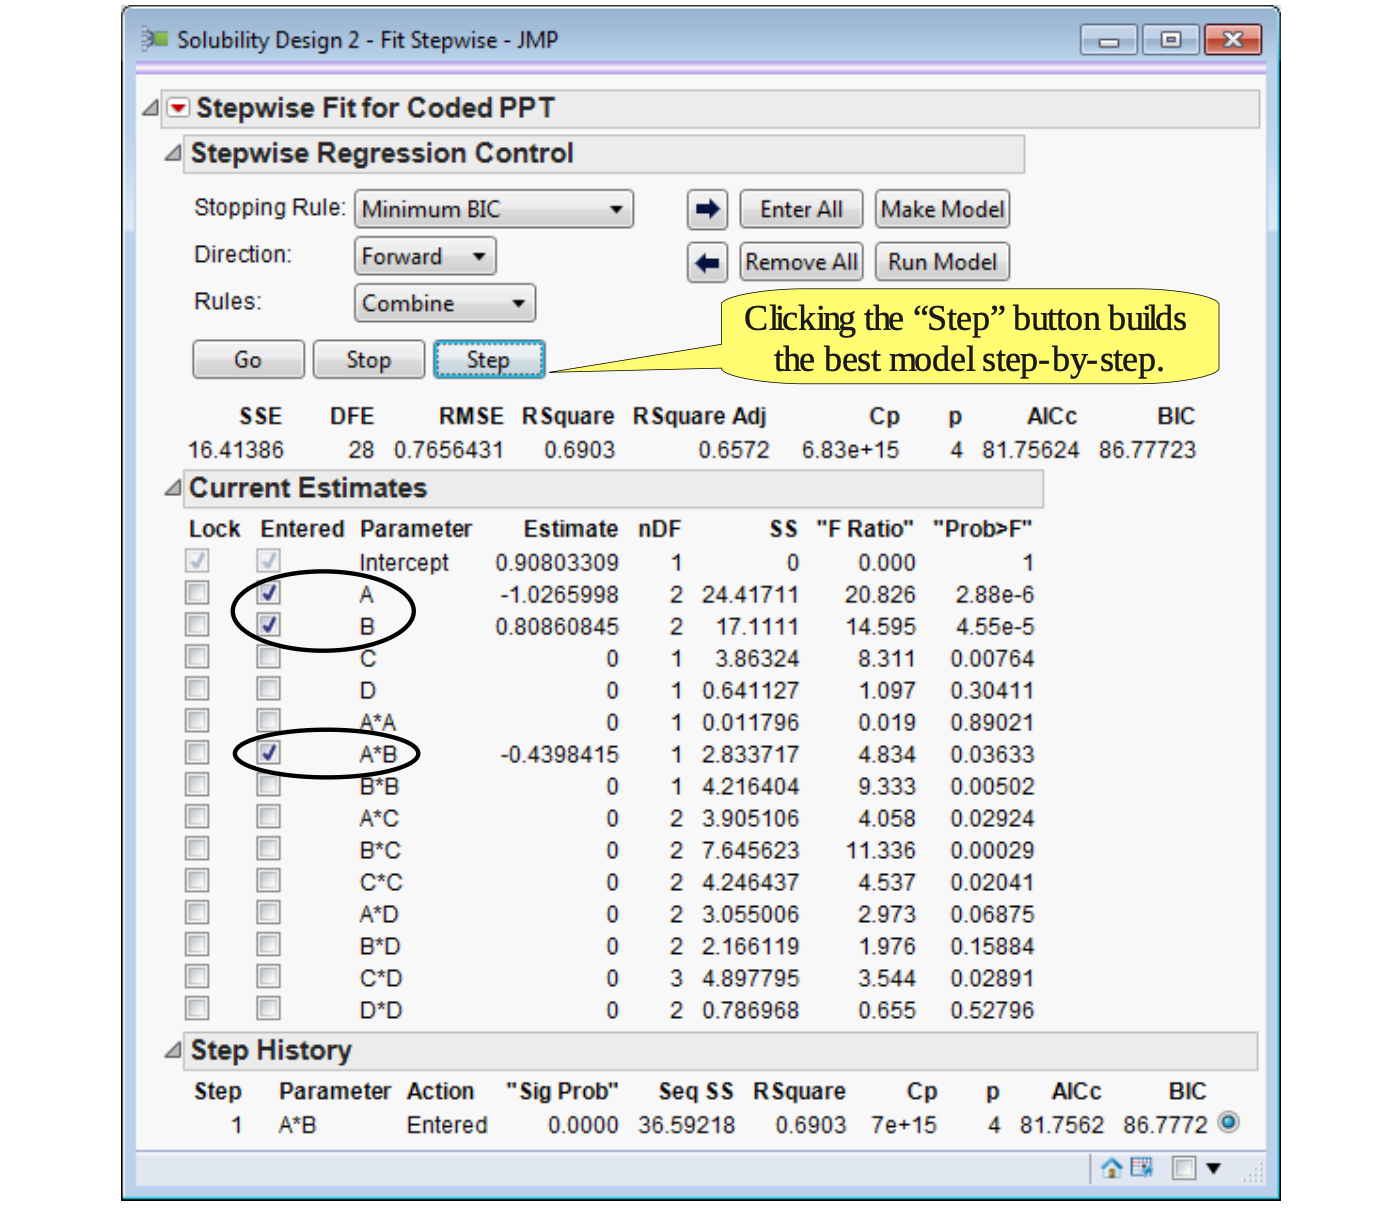This screenshot has height=1214, width=1394.
Task: Collapse the Stepwise Regression Control panel
Action: (x=172, y=154)
